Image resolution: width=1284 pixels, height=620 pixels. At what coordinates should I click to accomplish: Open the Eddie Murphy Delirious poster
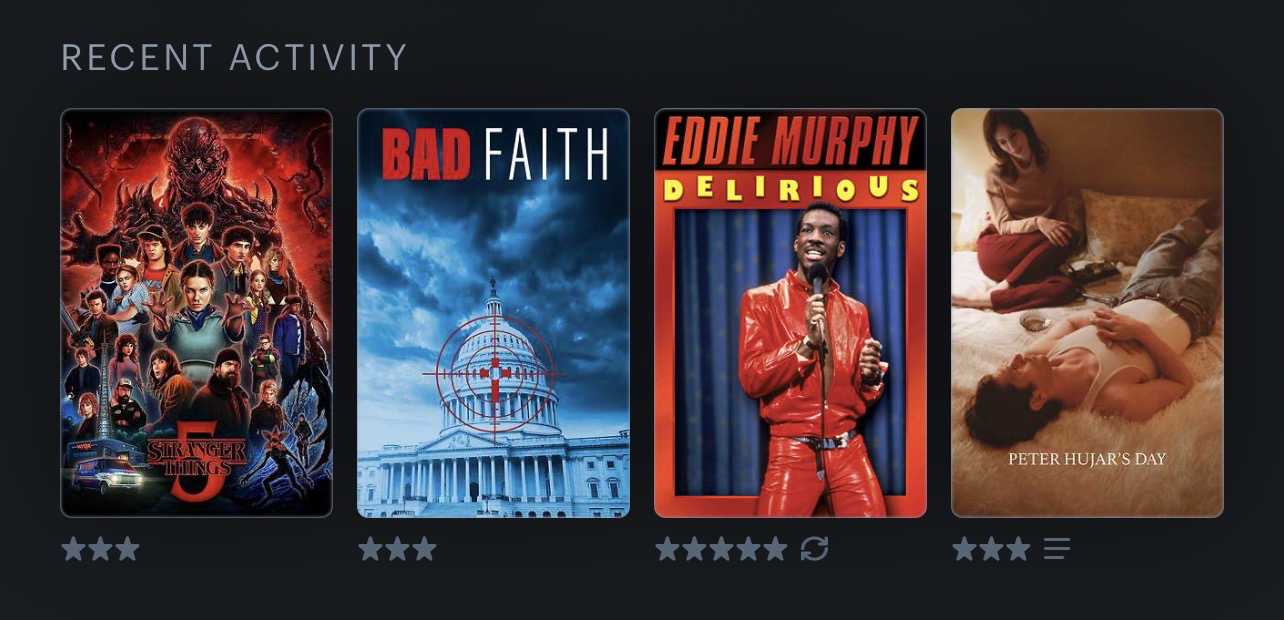pyautogui.click(x=790, y=313)
